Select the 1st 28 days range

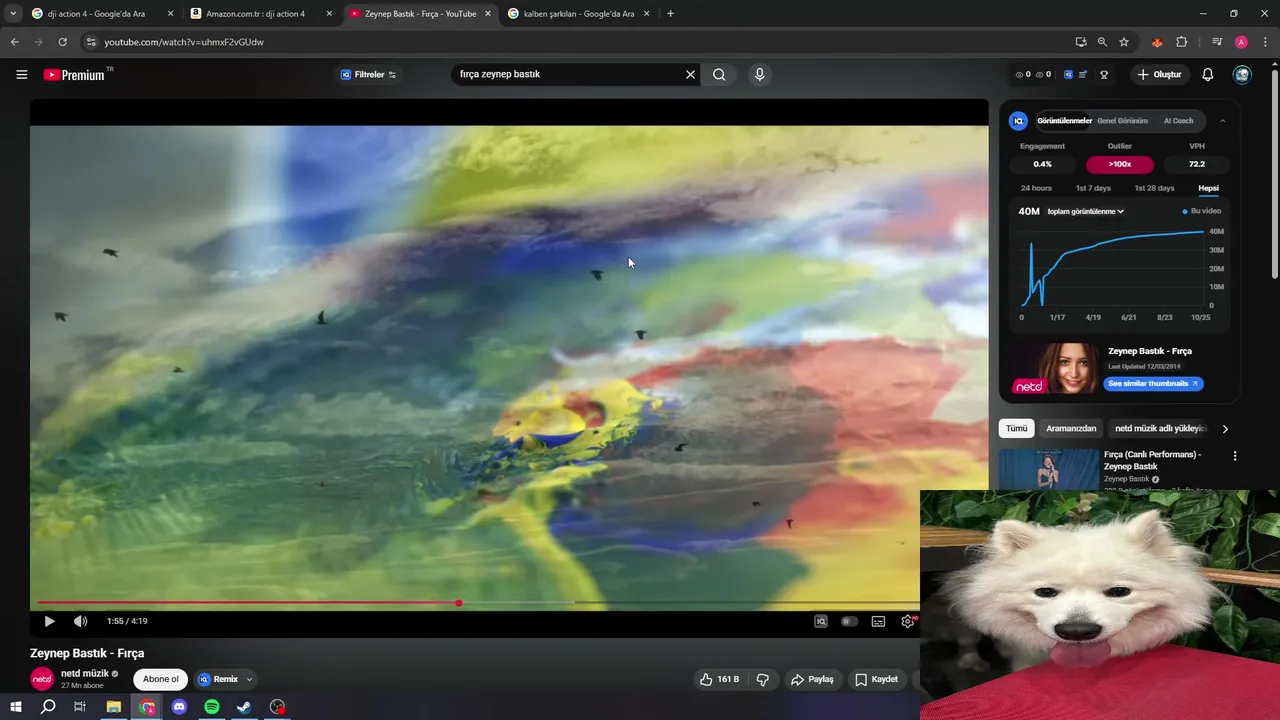1154,188
